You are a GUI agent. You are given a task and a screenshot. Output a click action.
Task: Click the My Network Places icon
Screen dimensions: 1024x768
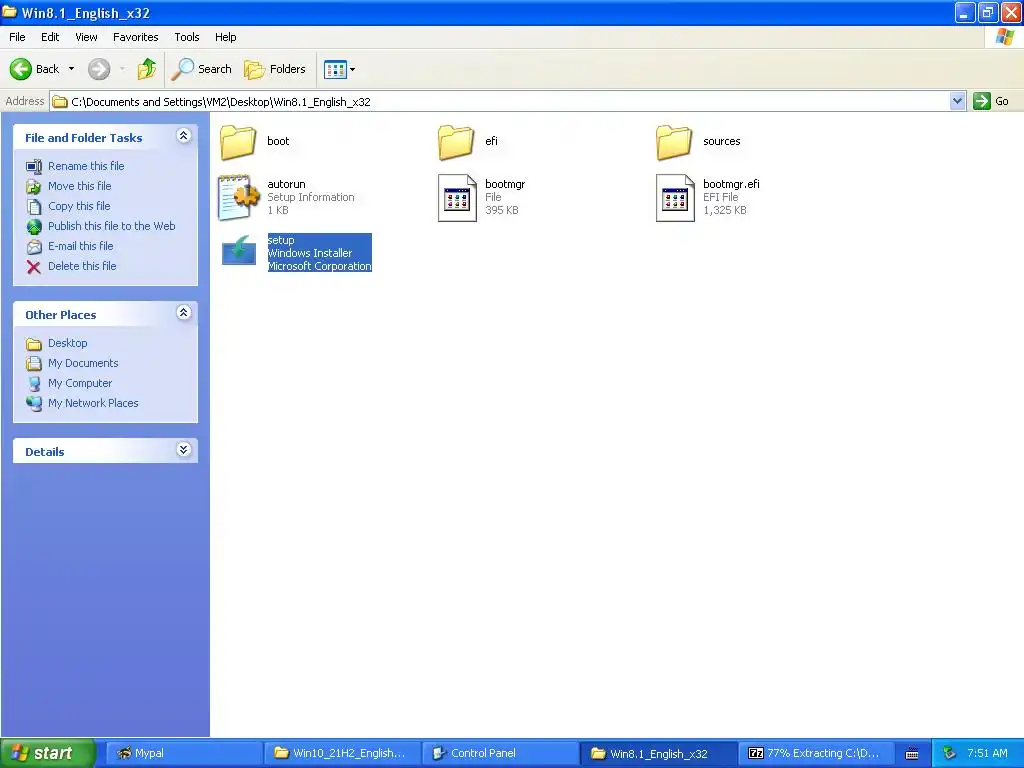(34, 404)
